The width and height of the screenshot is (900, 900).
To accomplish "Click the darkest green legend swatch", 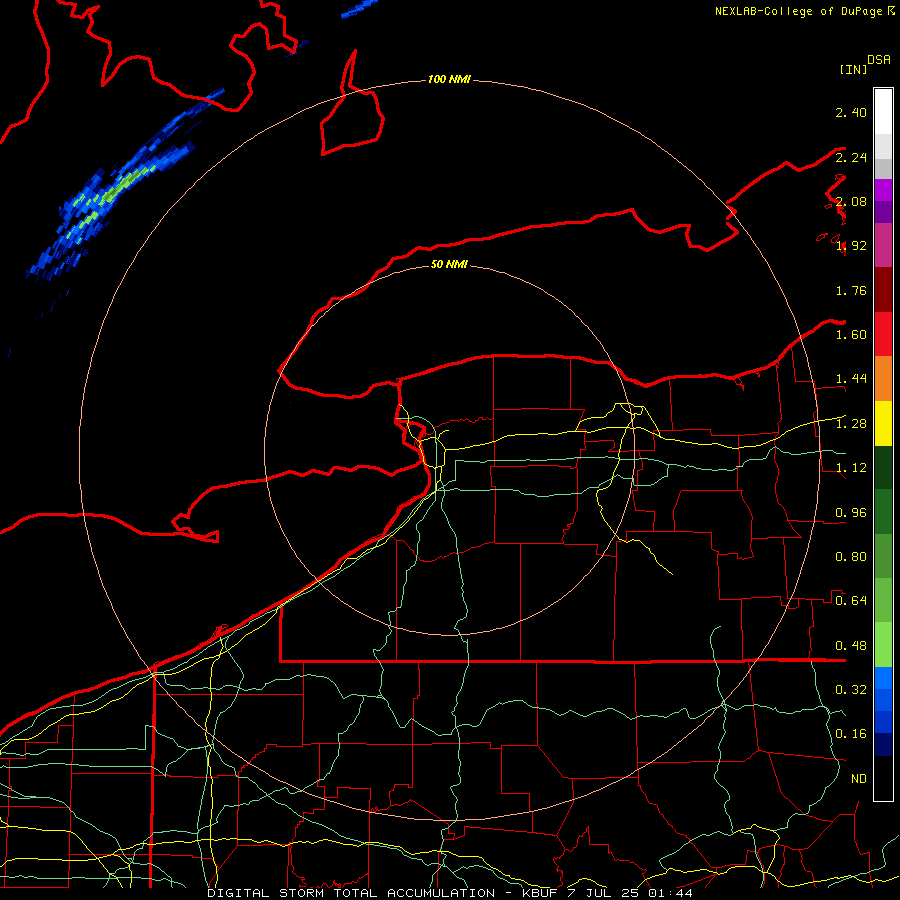I will [883, 467].
